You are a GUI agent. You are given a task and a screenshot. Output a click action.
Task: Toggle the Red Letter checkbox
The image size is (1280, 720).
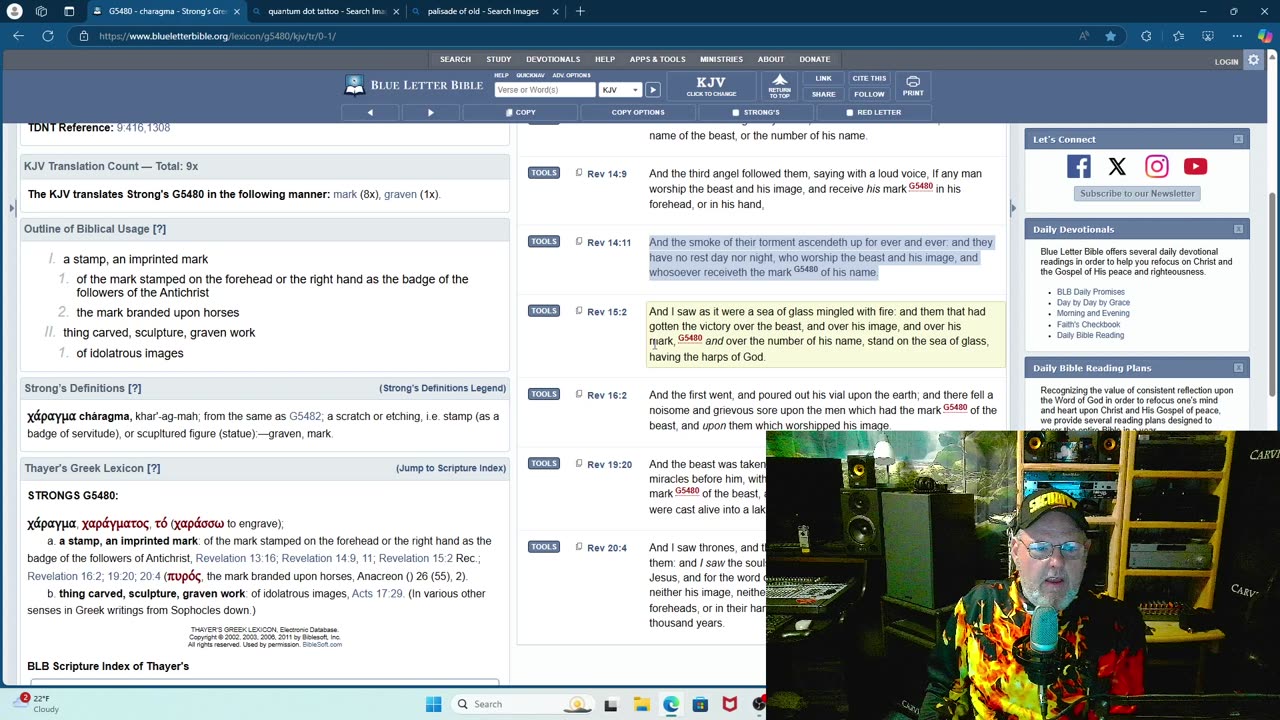pyautogui.click(x=849, y=113)
